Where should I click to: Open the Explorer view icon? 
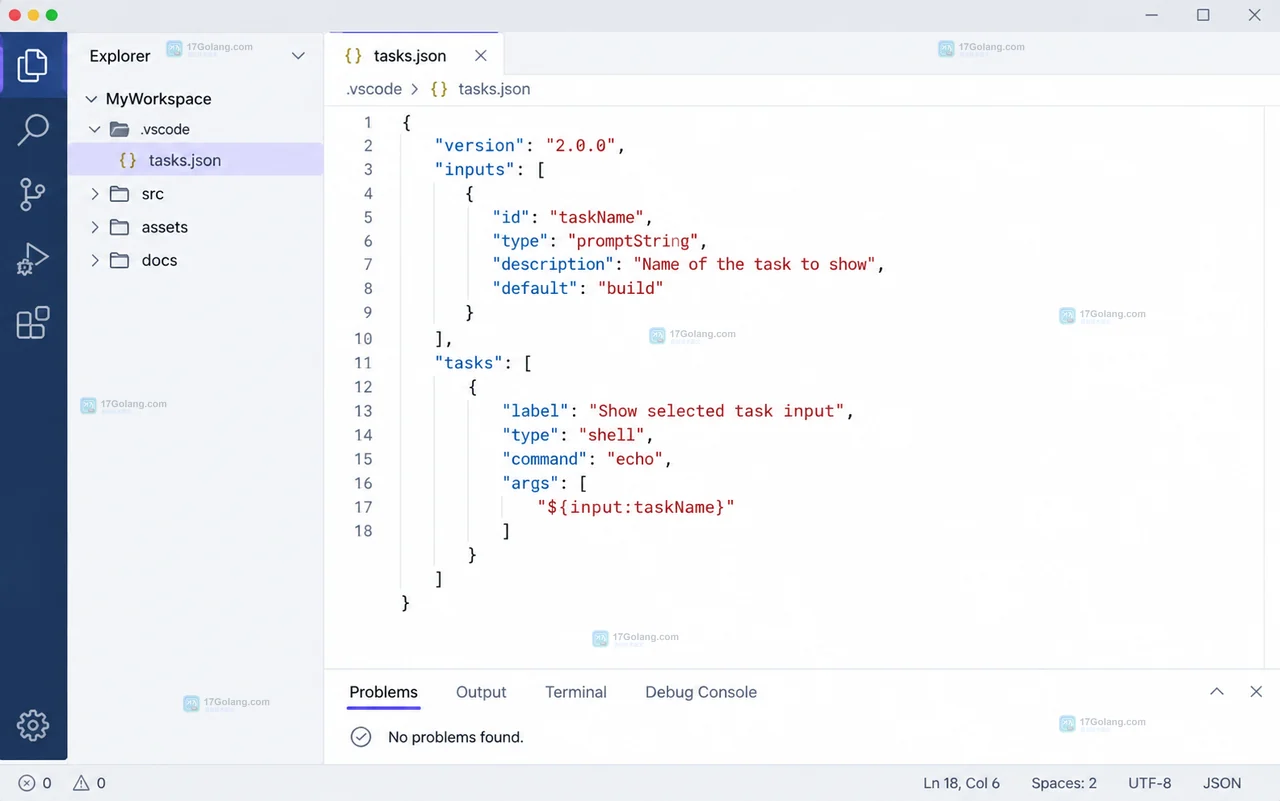click(x=33, y=65)
